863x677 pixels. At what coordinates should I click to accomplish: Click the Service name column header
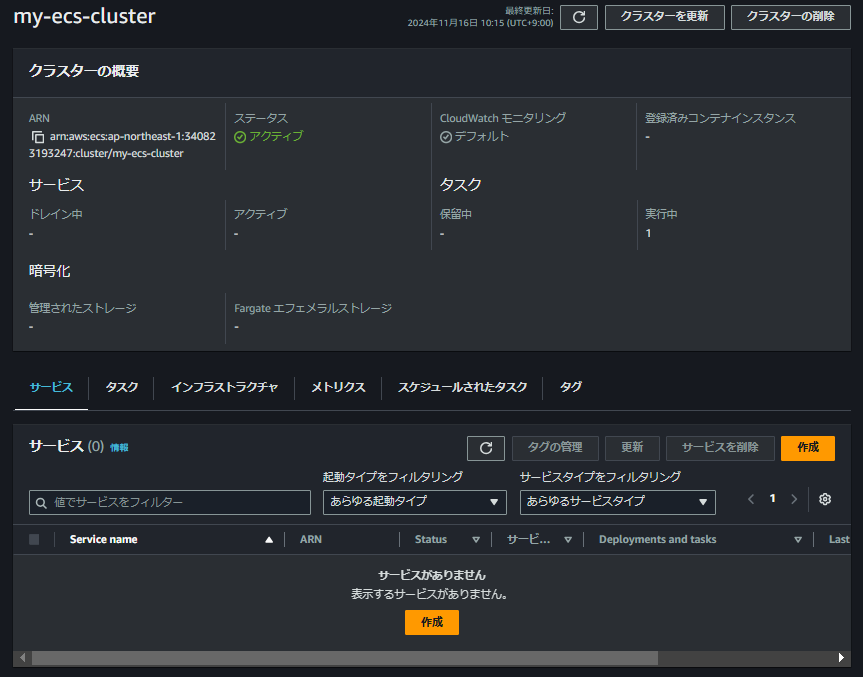pos(103,540)
